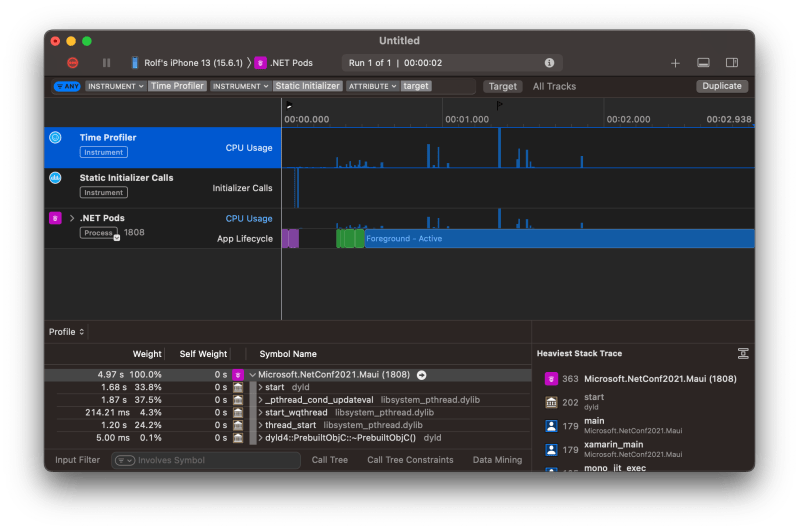Click the Static Initializer filter token

click(308, 86)
